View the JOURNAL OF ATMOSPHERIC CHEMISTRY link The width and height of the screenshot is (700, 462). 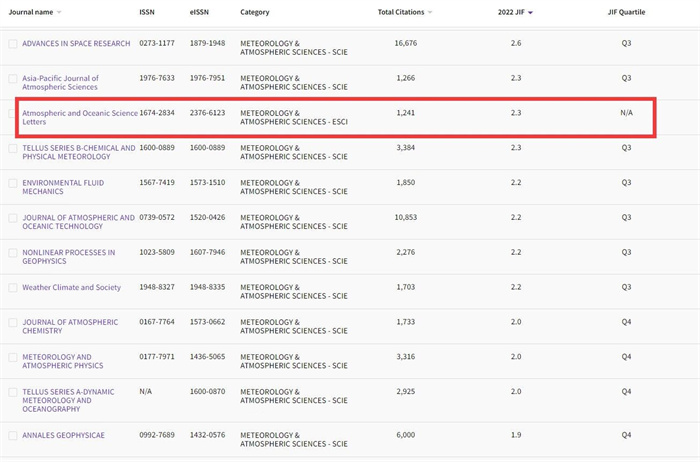[70, 326]
